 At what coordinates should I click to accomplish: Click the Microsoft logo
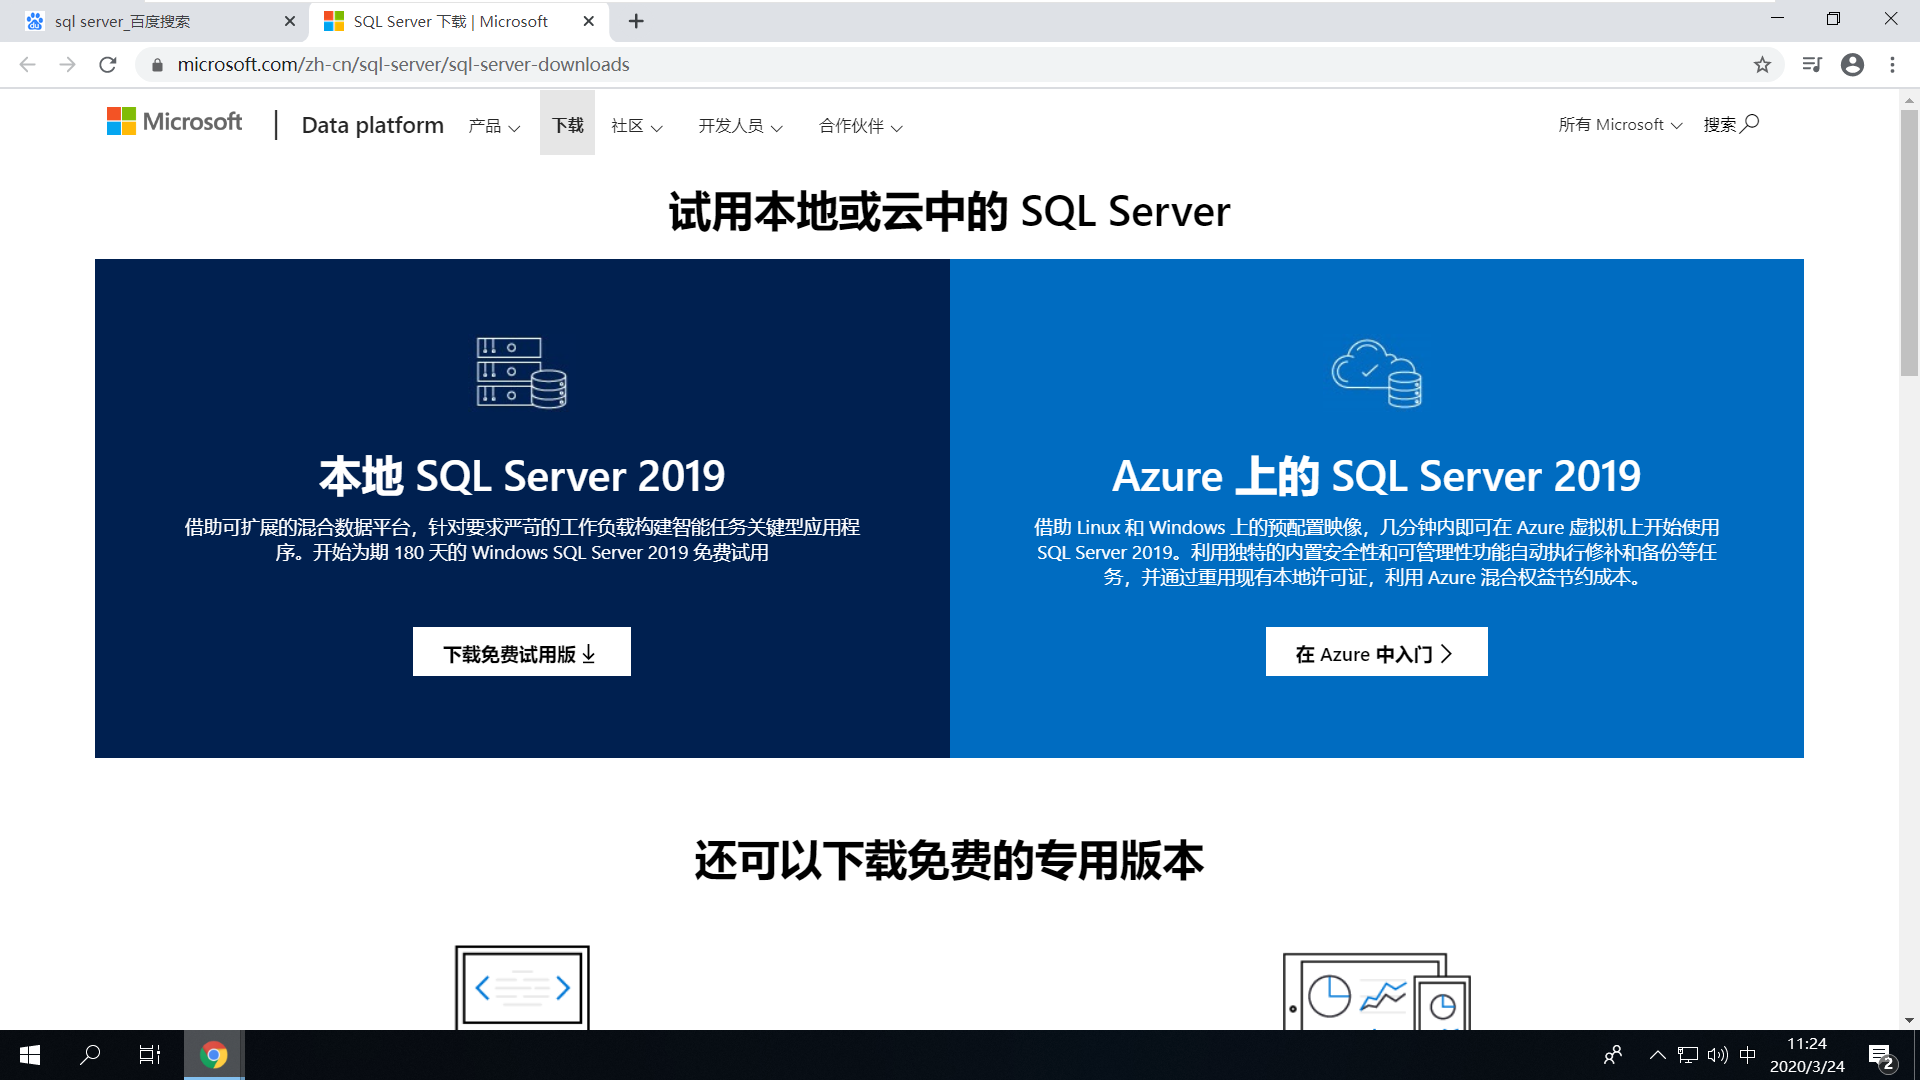coord(174,122)
